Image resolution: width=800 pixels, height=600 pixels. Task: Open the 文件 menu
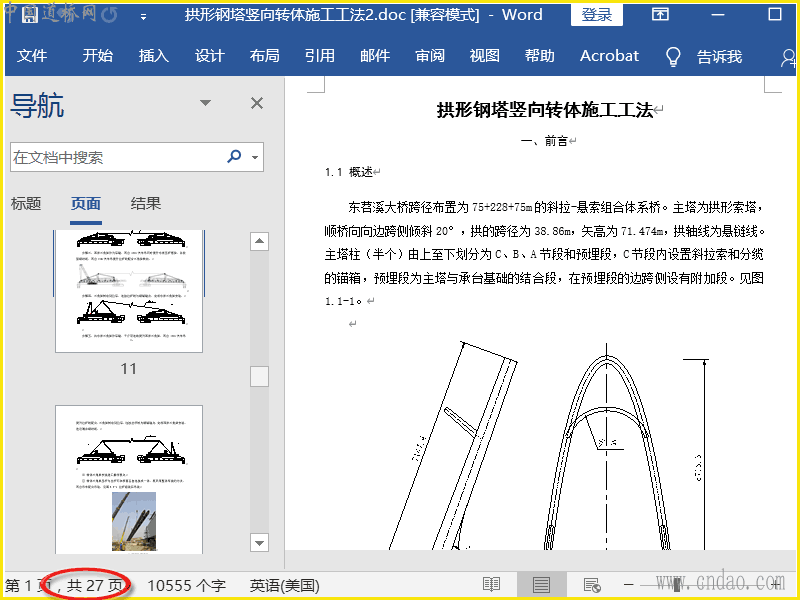[32, 55]
